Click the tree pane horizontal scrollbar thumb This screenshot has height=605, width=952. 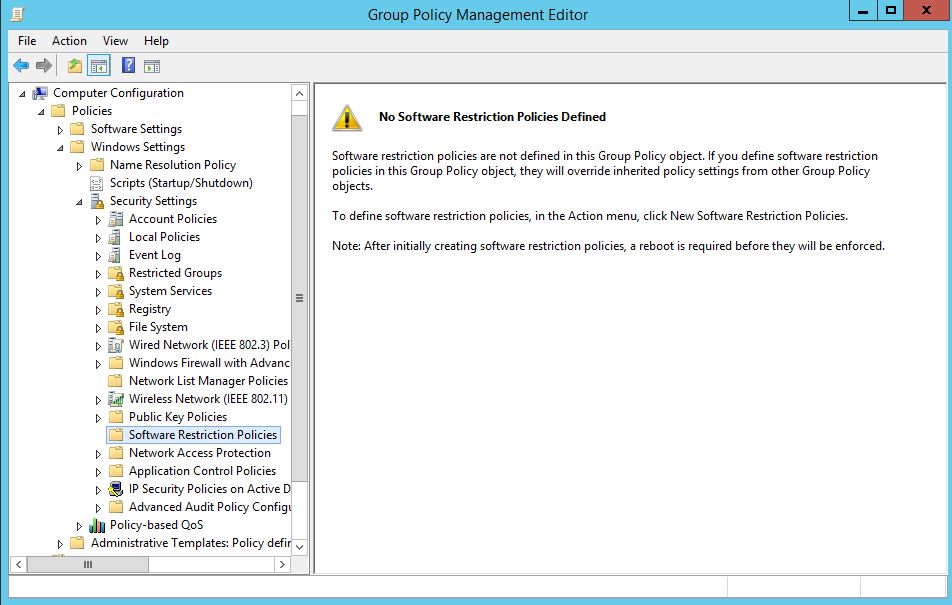88,564
